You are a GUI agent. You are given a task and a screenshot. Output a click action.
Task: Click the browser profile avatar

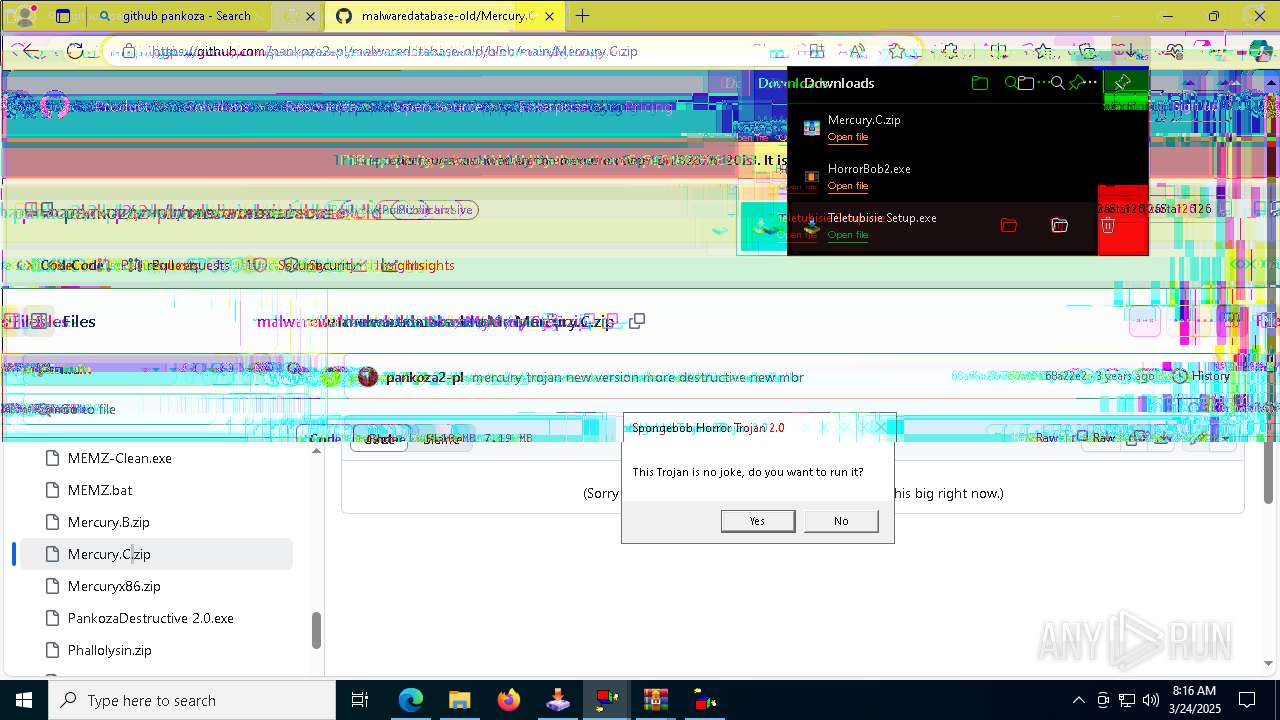[25, 16]
